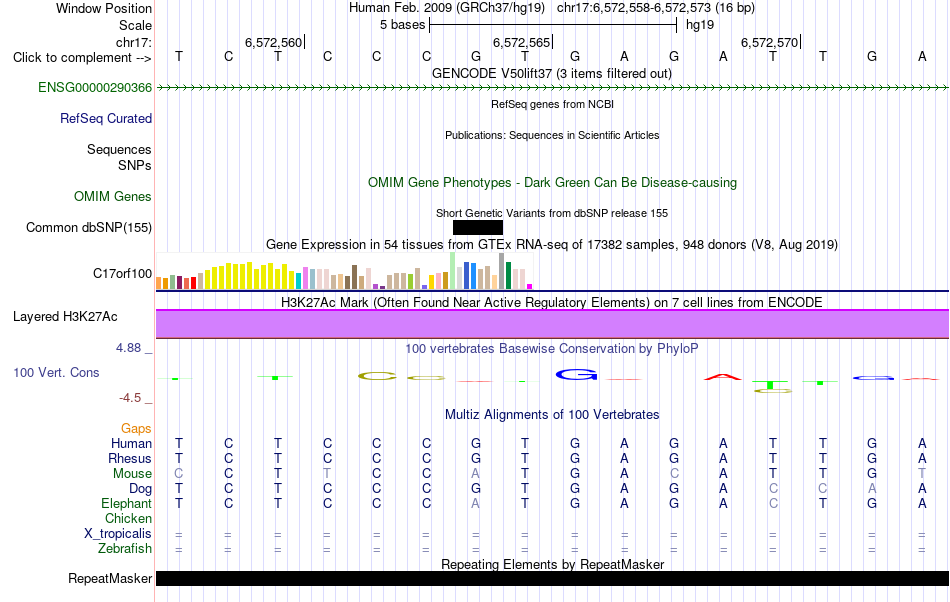Click Publications: Sequences in Scientific Articles title
Viewport: 950px width, 602px height.
point(552,135)
